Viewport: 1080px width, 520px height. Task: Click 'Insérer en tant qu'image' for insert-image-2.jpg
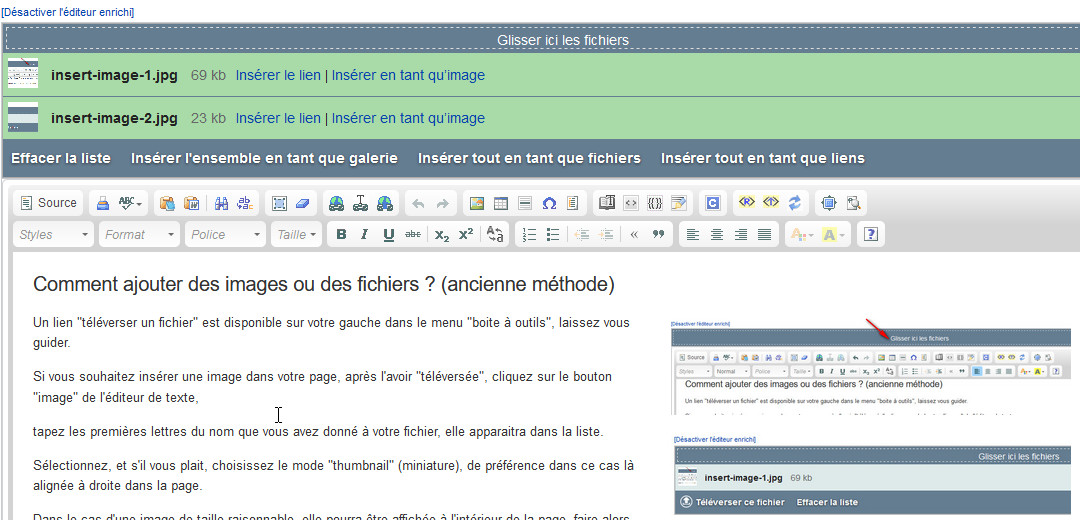click(408, 118)
